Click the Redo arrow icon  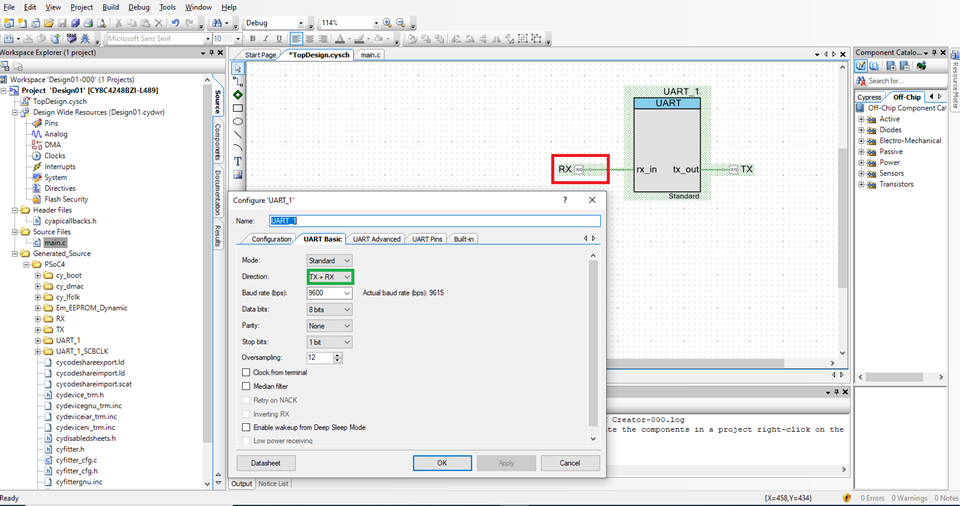click(189, 23)
